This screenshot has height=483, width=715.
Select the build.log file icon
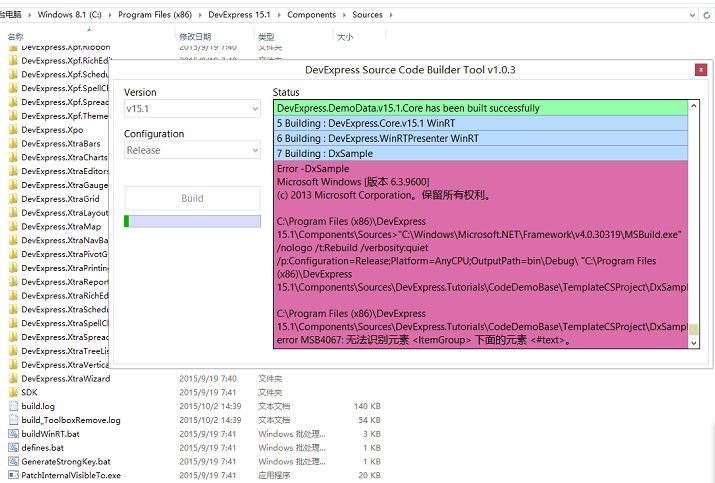(13, 406)
